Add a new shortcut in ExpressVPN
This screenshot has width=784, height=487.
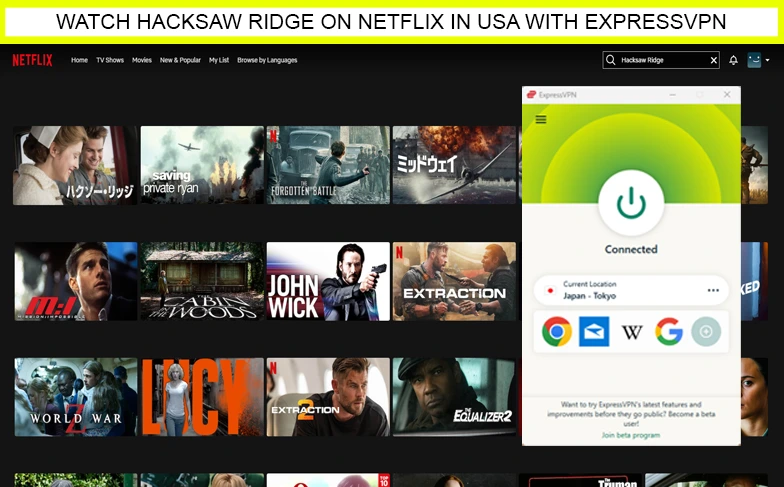(x=706, y=332)
